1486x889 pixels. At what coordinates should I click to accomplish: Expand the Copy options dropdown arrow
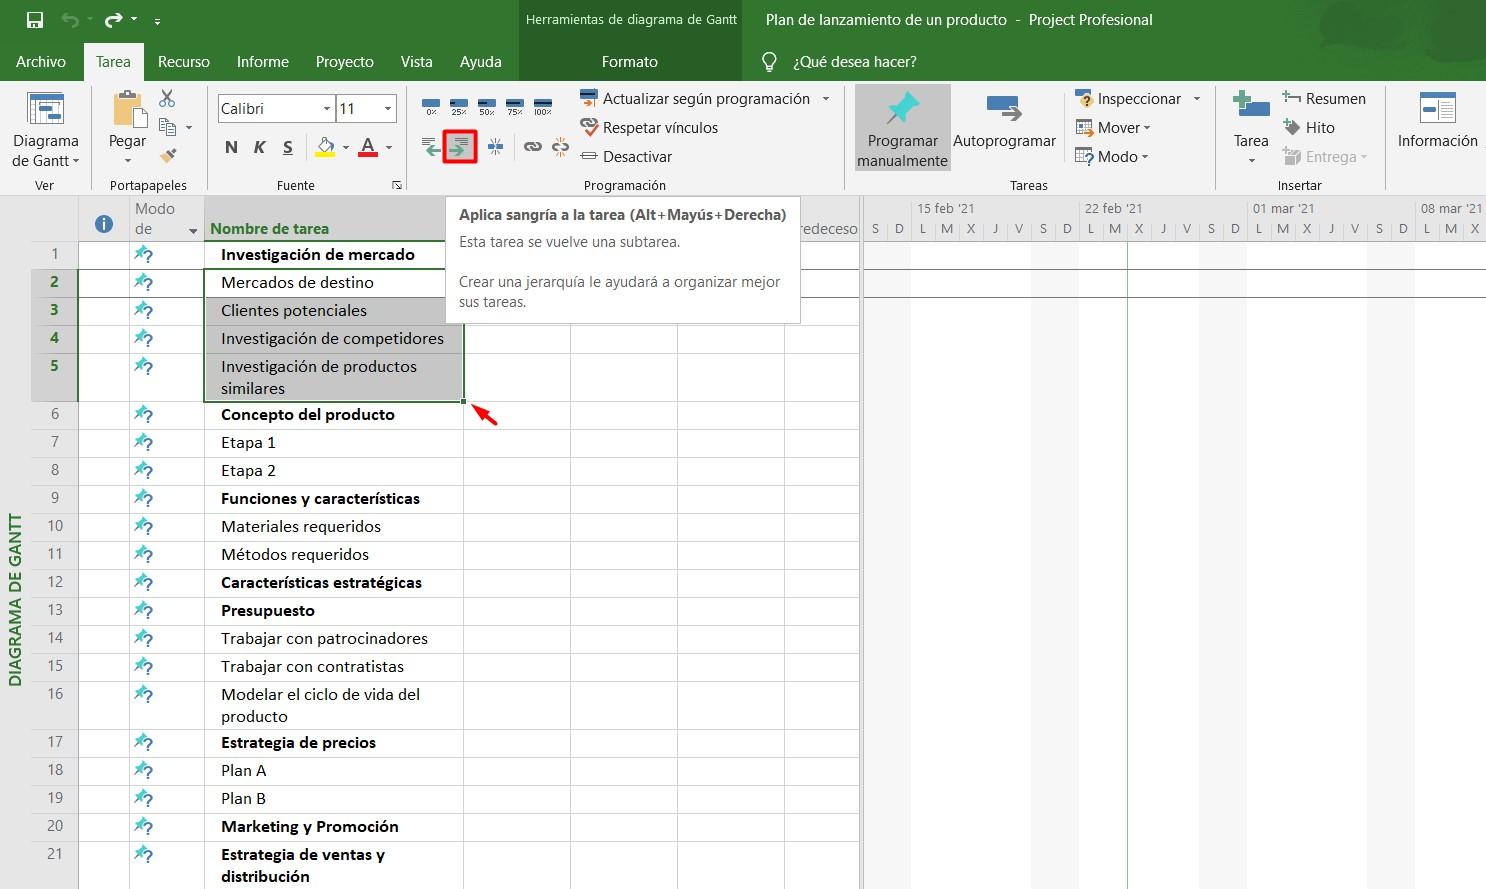pyautogui.click(x=189, y=128)
